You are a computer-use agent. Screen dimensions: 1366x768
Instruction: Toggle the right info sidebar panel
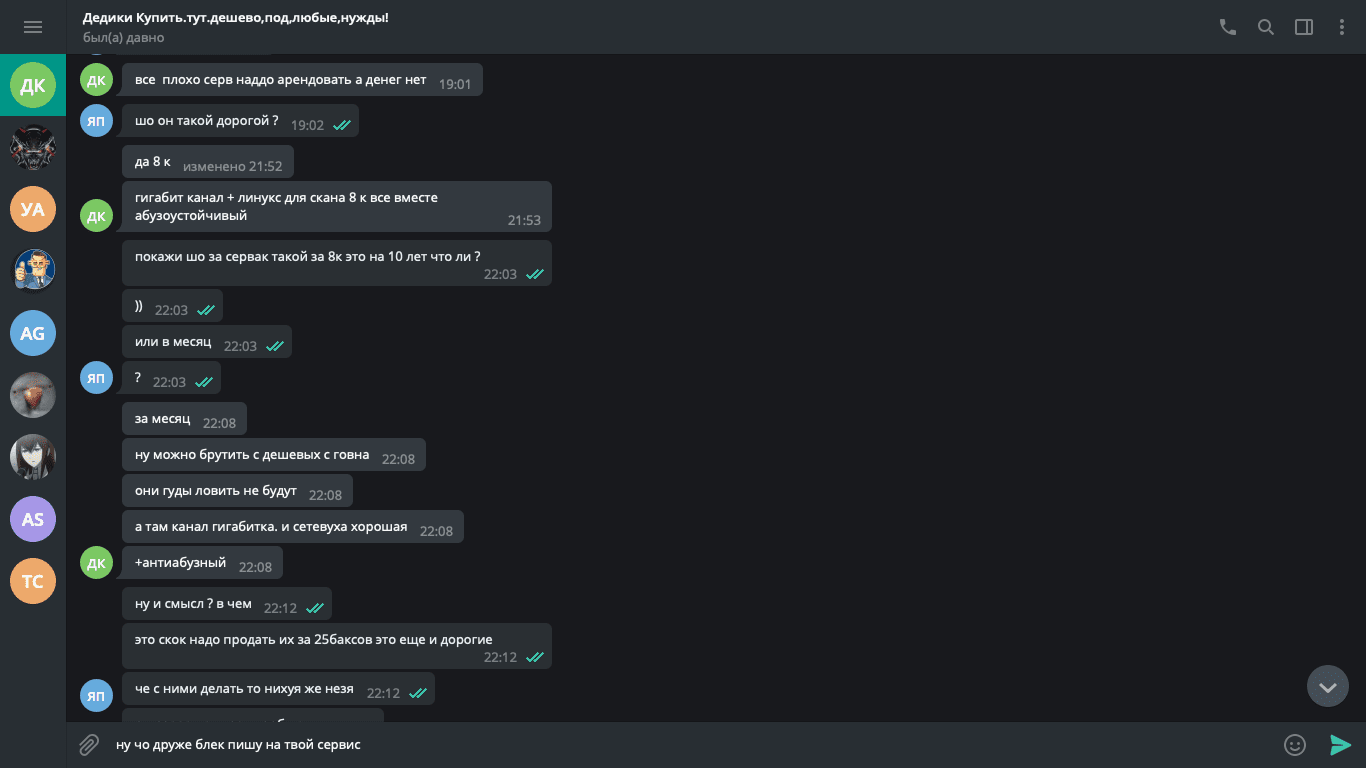click(1304, 27)
